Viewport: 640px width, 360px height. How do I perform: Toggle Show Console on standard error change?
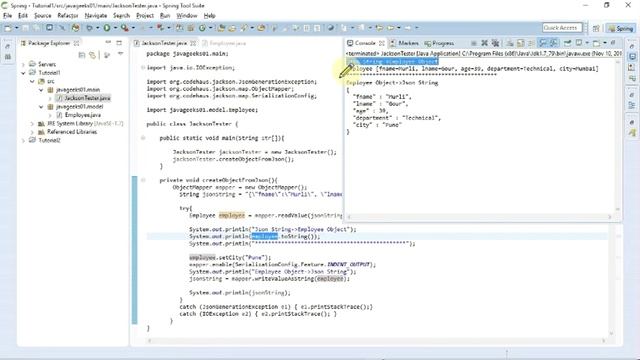coord(553,43)
